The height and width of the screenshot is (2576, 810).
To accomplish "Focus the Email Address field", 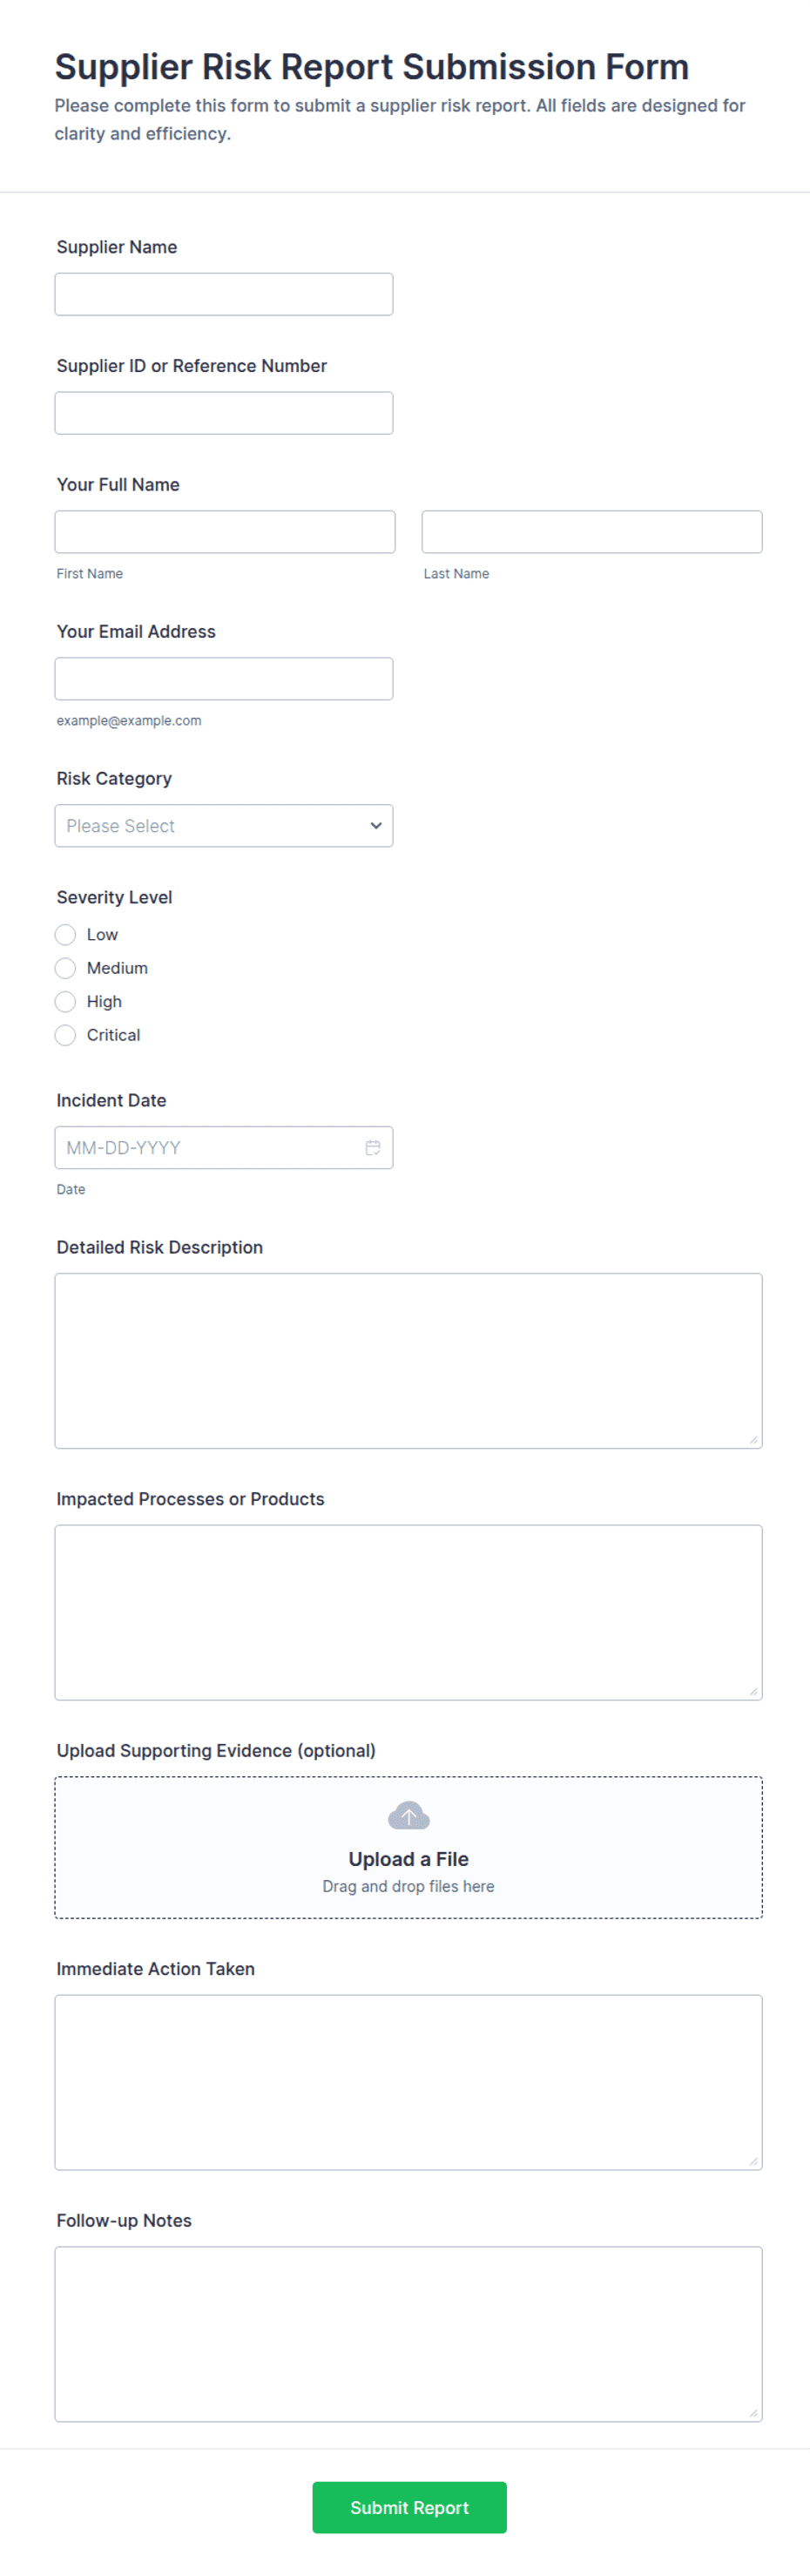I will tap(224, 679).
